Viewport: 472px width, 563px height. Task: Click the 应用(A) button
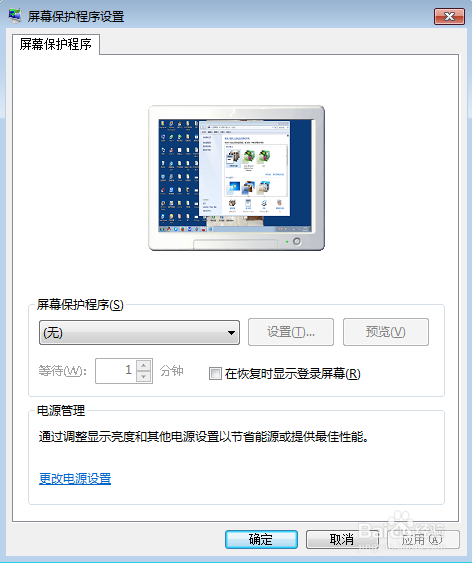(x=423, y=539)
